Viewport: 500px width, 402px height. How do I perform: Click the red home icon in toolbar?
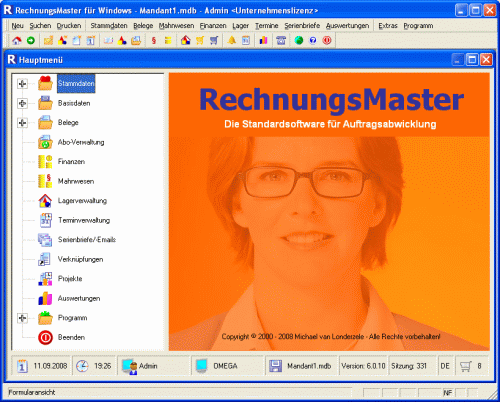coord(17,41)
